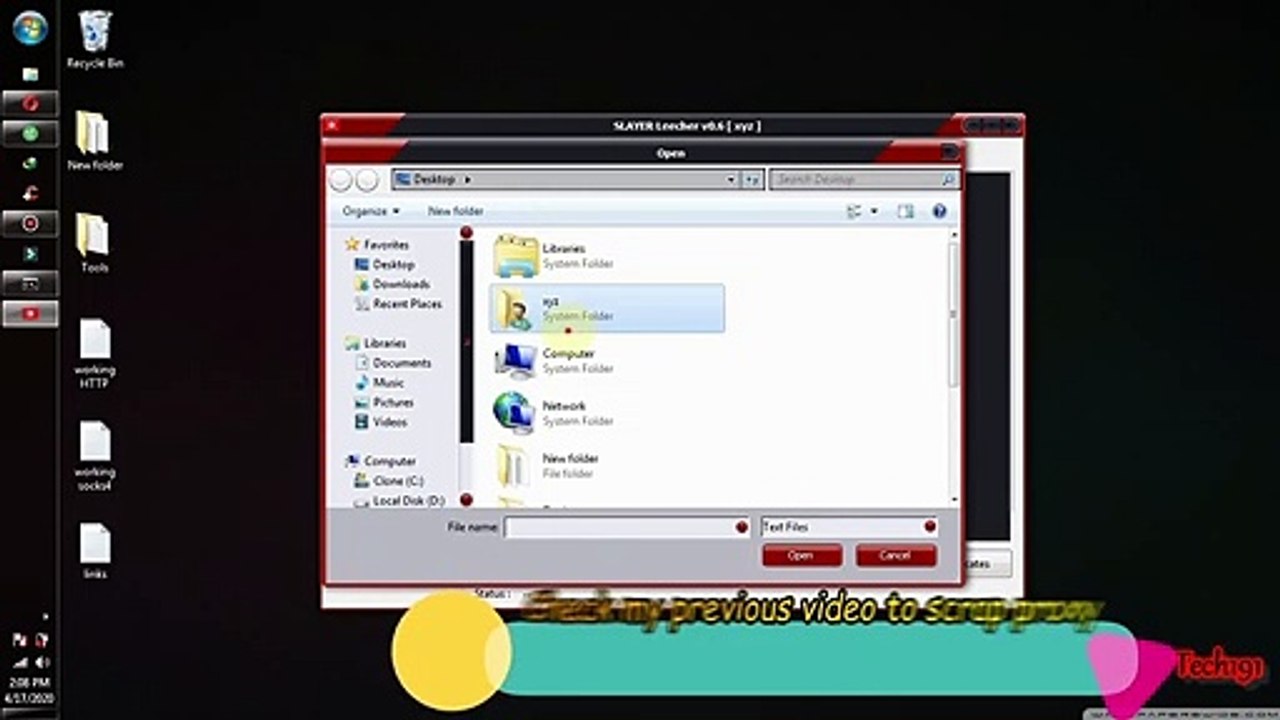This screenshot has height=720, width=1280.
Task: Open the Videos library
Action: click(x=382, y=422)
